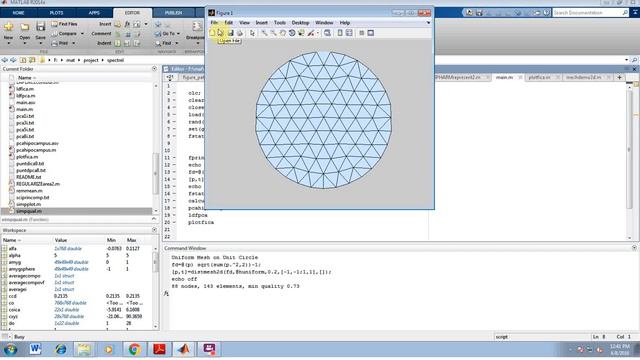The height and width of the screenshot is (360, 640).
Task: Click the Find Files button
Action: 65,24
